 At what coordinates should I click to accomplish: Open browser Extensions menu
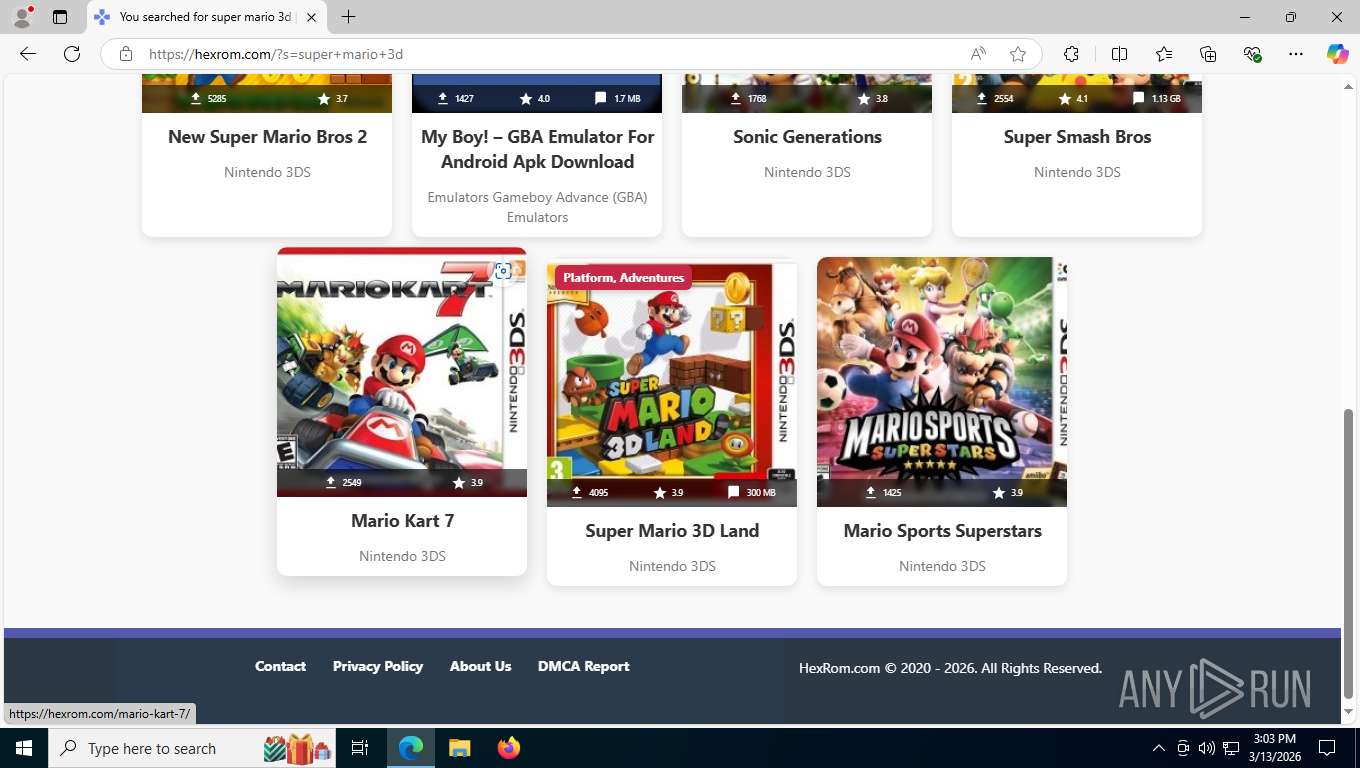[x=1071, y=54]
